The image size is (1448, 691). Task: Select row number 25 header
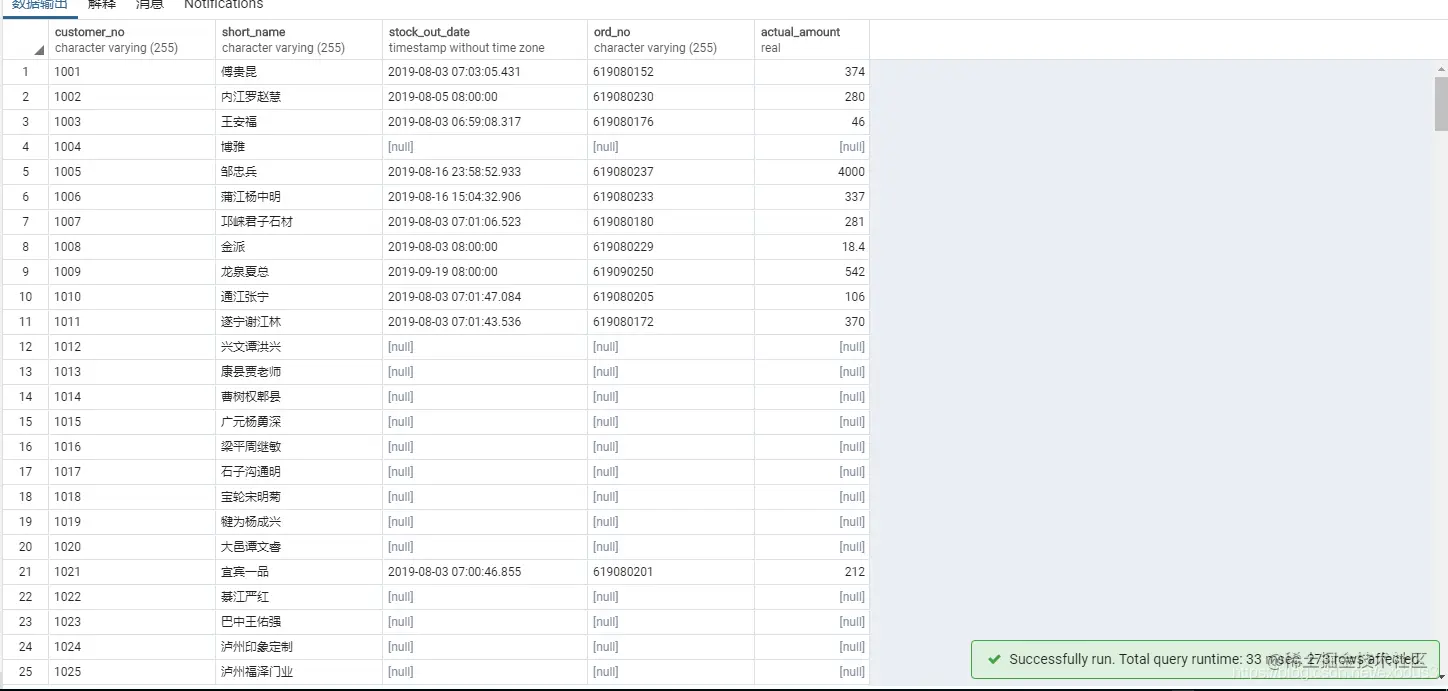[25, 672]
